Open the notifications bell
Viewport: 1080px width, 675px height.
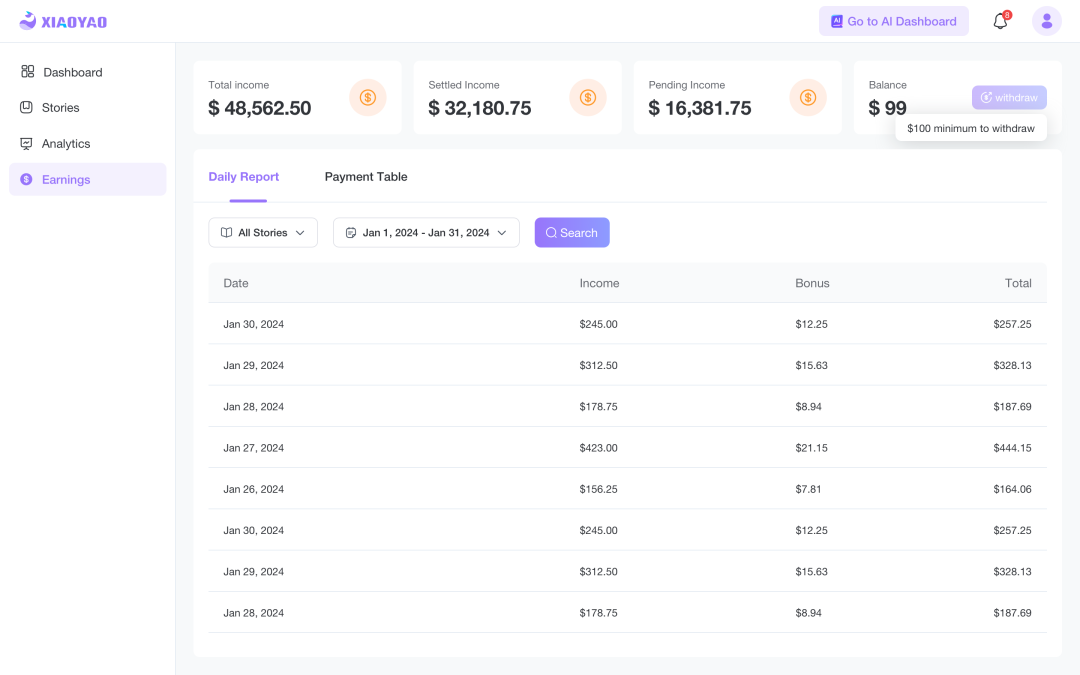coord(1000,22)
